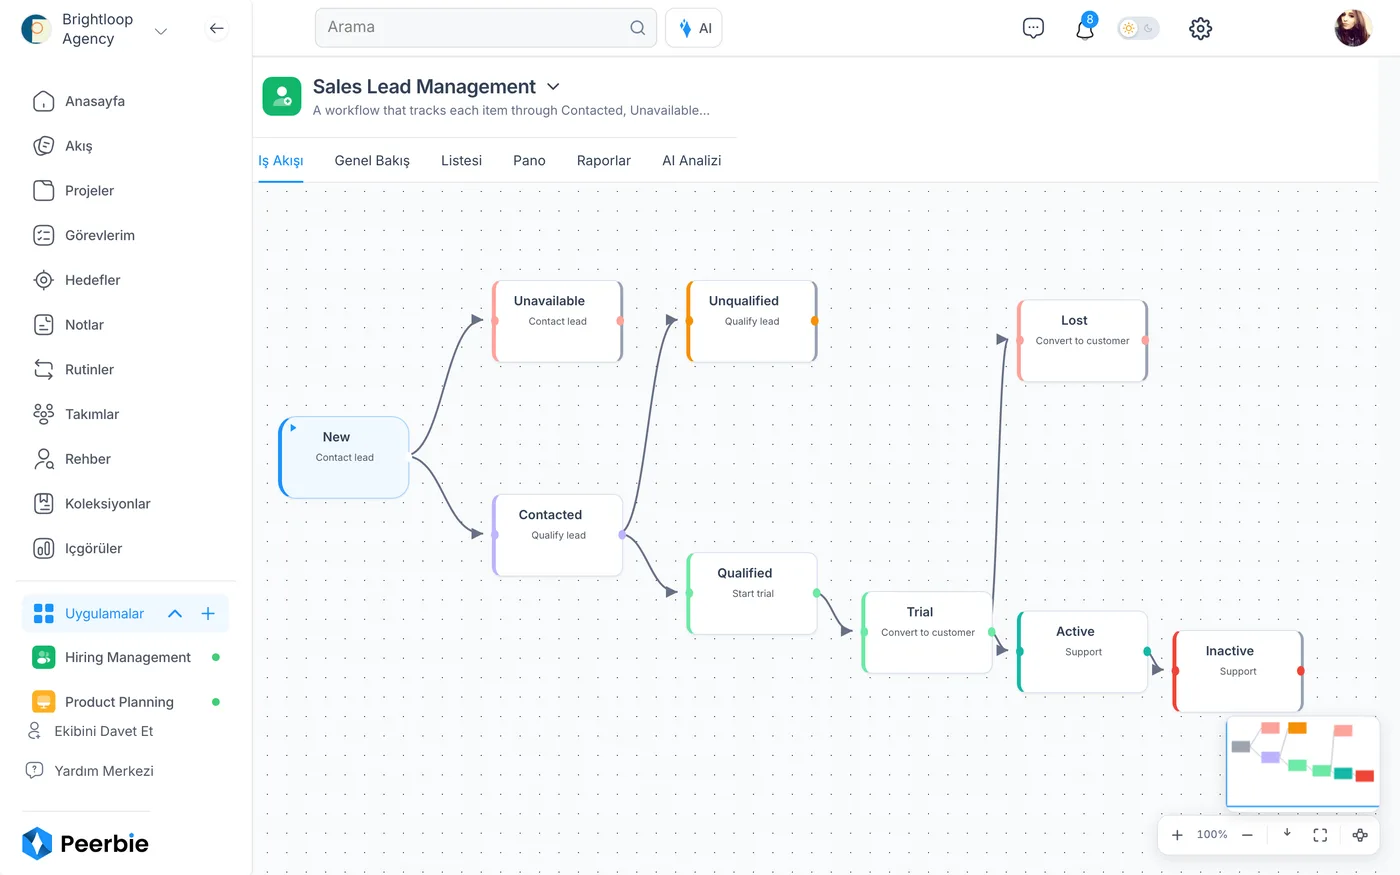The width and height of the screenshot is (1400, 875).
Task: Toggle light and dark theme switch
Action: coord(1138,28)
